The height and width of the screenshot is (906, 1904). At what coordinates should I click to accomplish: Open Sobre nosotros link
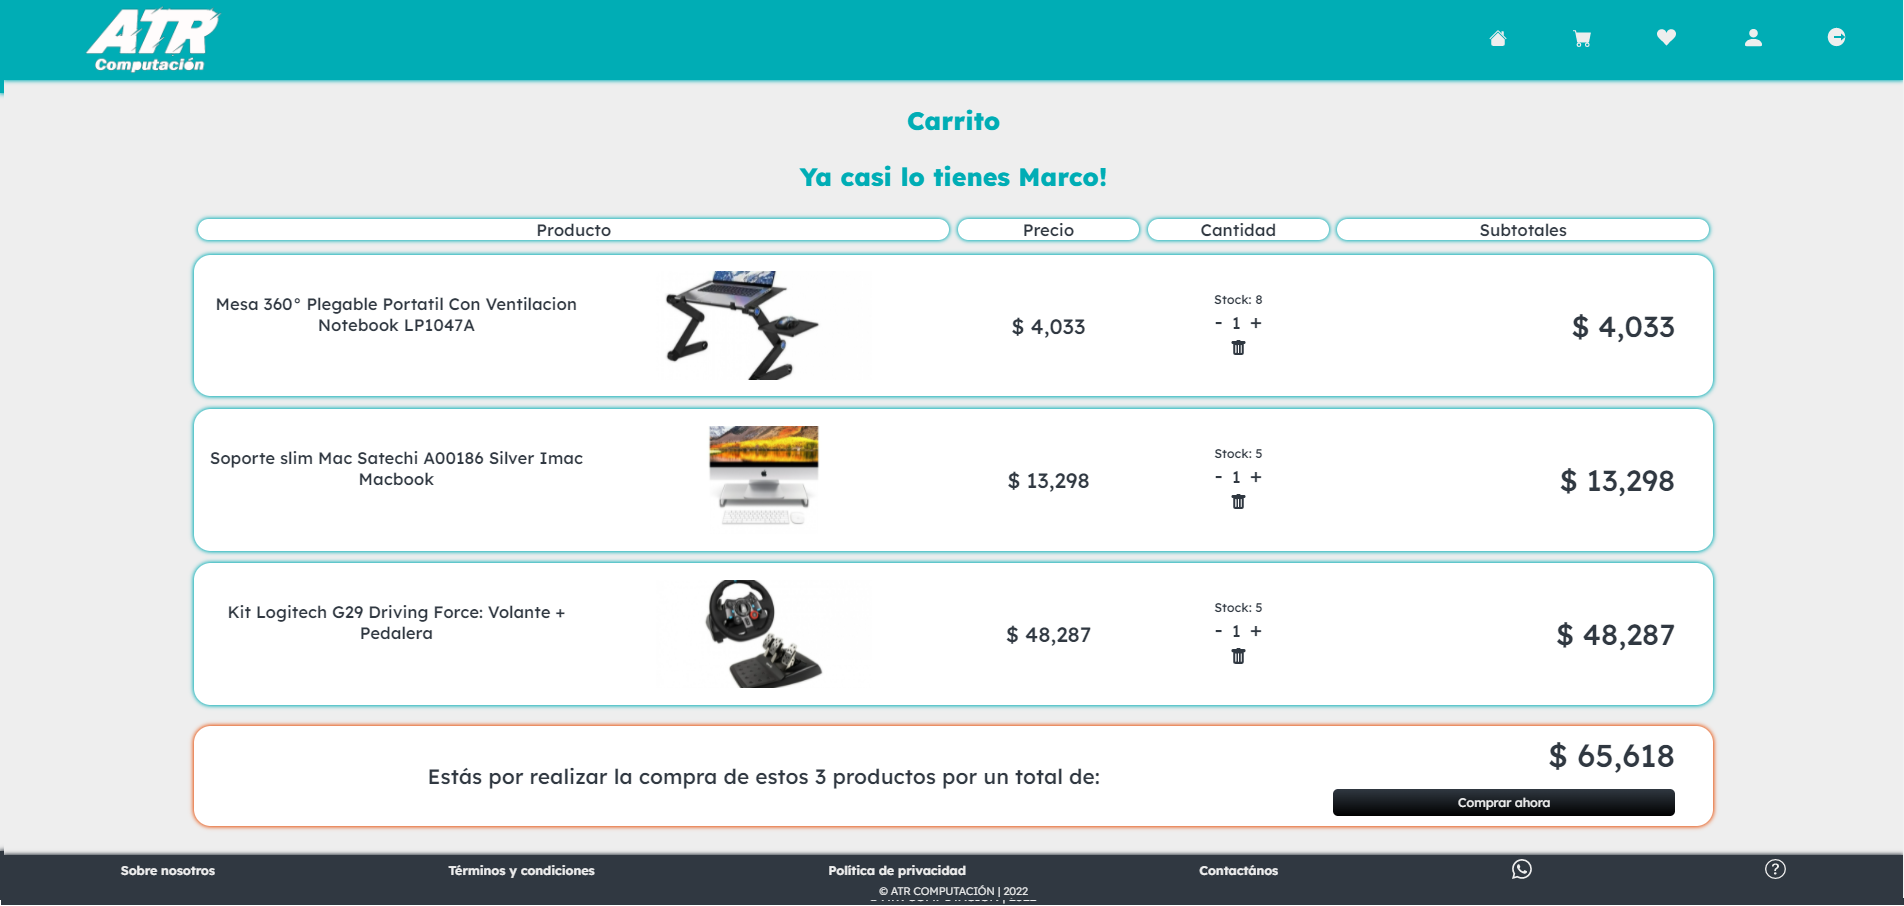click(168, 871)
